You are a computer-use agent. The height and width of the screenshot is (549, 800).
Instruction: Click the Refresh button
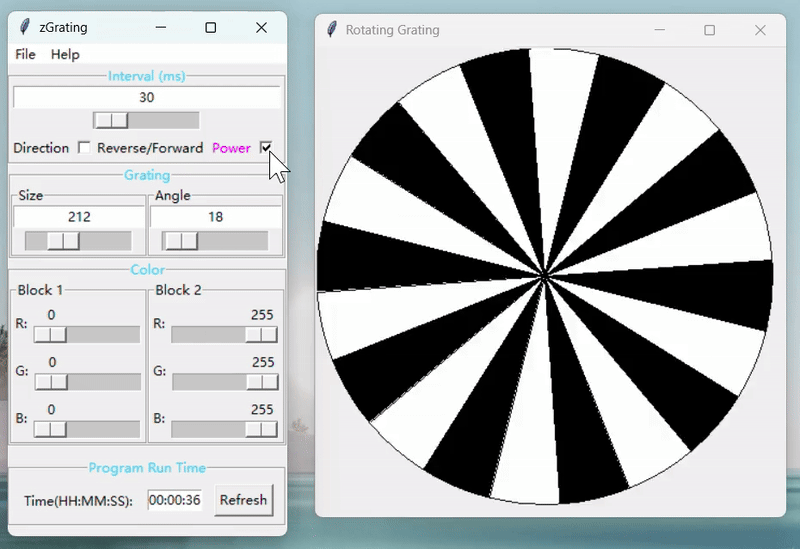pos(243,500)
